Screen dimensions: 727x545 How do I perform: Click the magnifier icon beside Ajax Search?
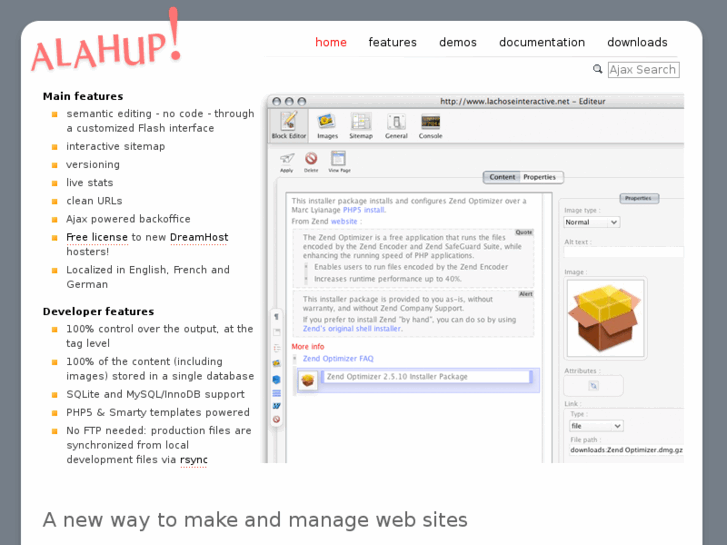tap(598, 69)
